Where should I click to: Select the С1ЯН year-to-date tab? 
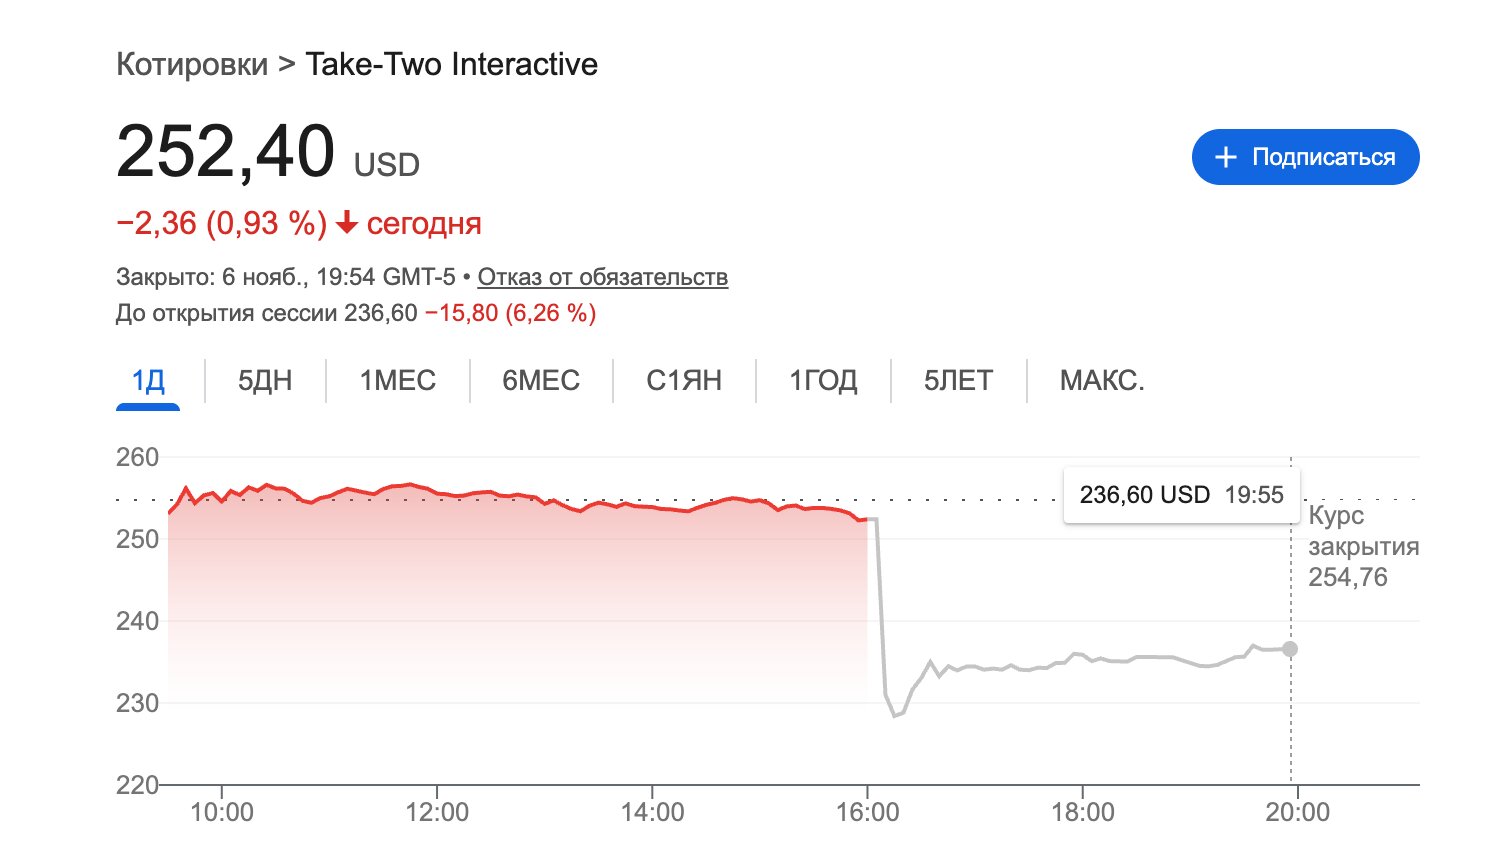pyautogui.click(x=684, y=380)
